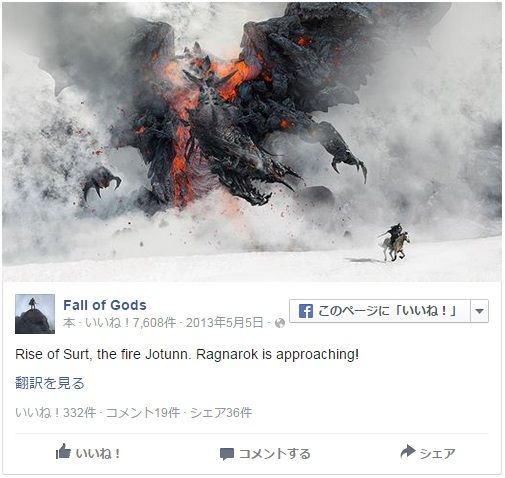The width and height of the screenshot is (505, 478).
Task: Click the いいね！ action label
Action: 98,454
